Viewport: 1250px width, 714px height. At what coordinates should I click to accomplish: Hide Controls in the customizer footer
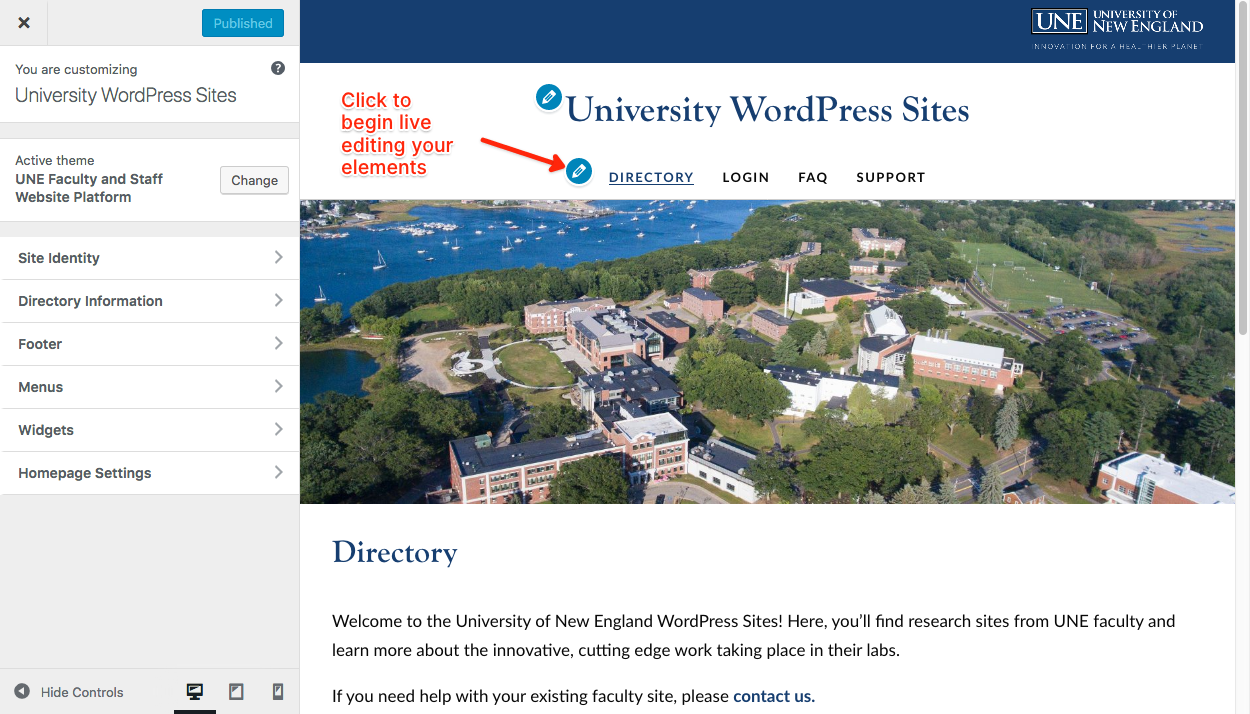tap(69, 691)
